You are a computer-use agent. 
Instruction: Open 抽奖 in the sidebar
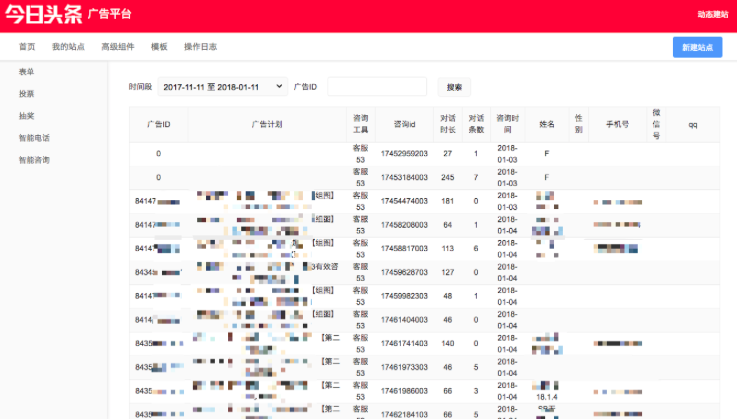click(x=26, y=116)
